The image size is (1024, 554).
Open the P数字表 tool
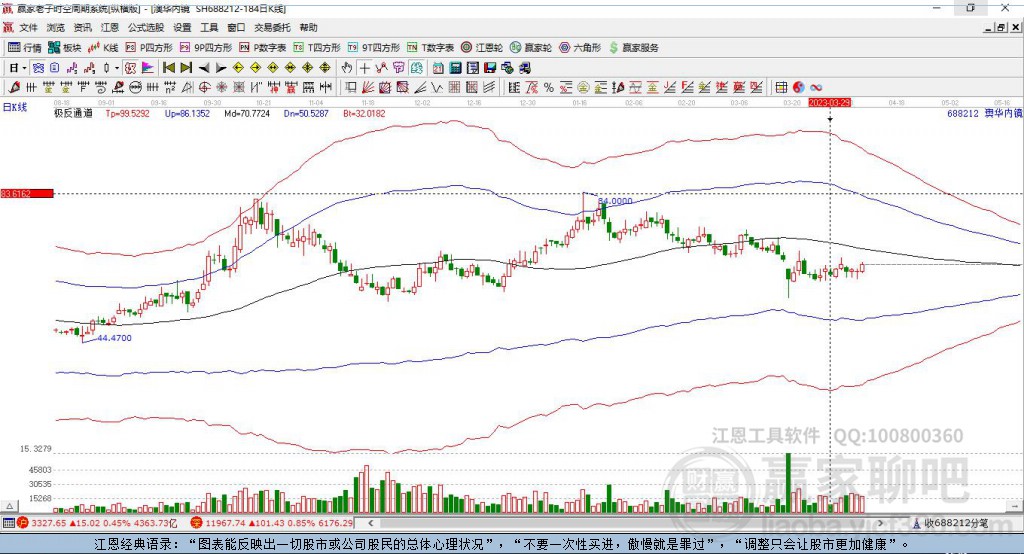click(263, 48)
